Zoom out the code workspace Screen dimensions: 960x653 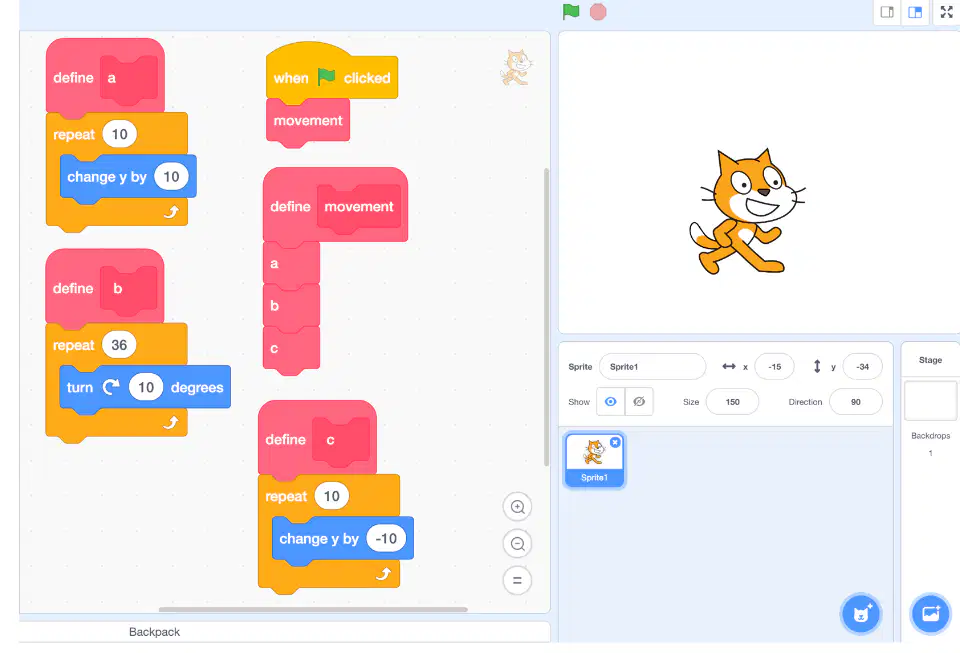517,543
